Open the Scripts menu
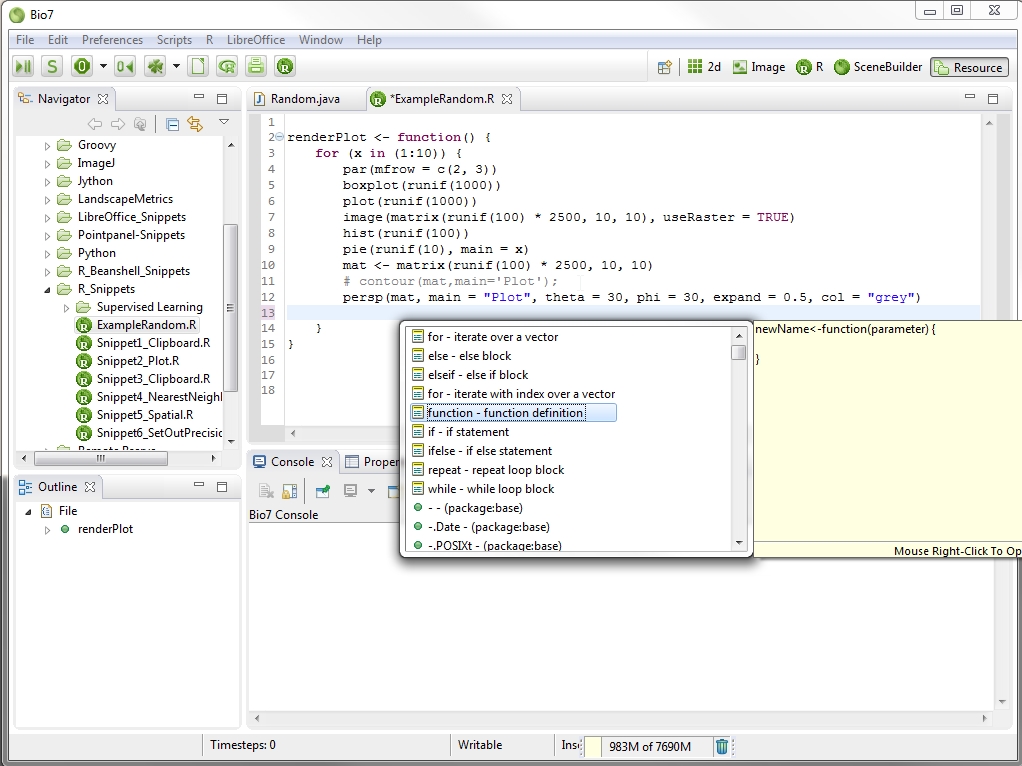Image resolution: width=1022 pixels, height=766 pixels. coord(174,40)
